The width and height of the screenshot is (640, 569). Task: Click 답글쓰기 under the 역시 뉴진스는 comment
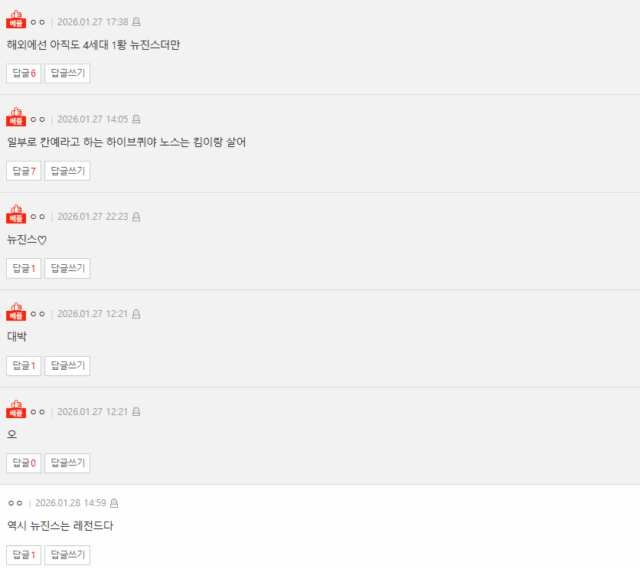point(67,555)
